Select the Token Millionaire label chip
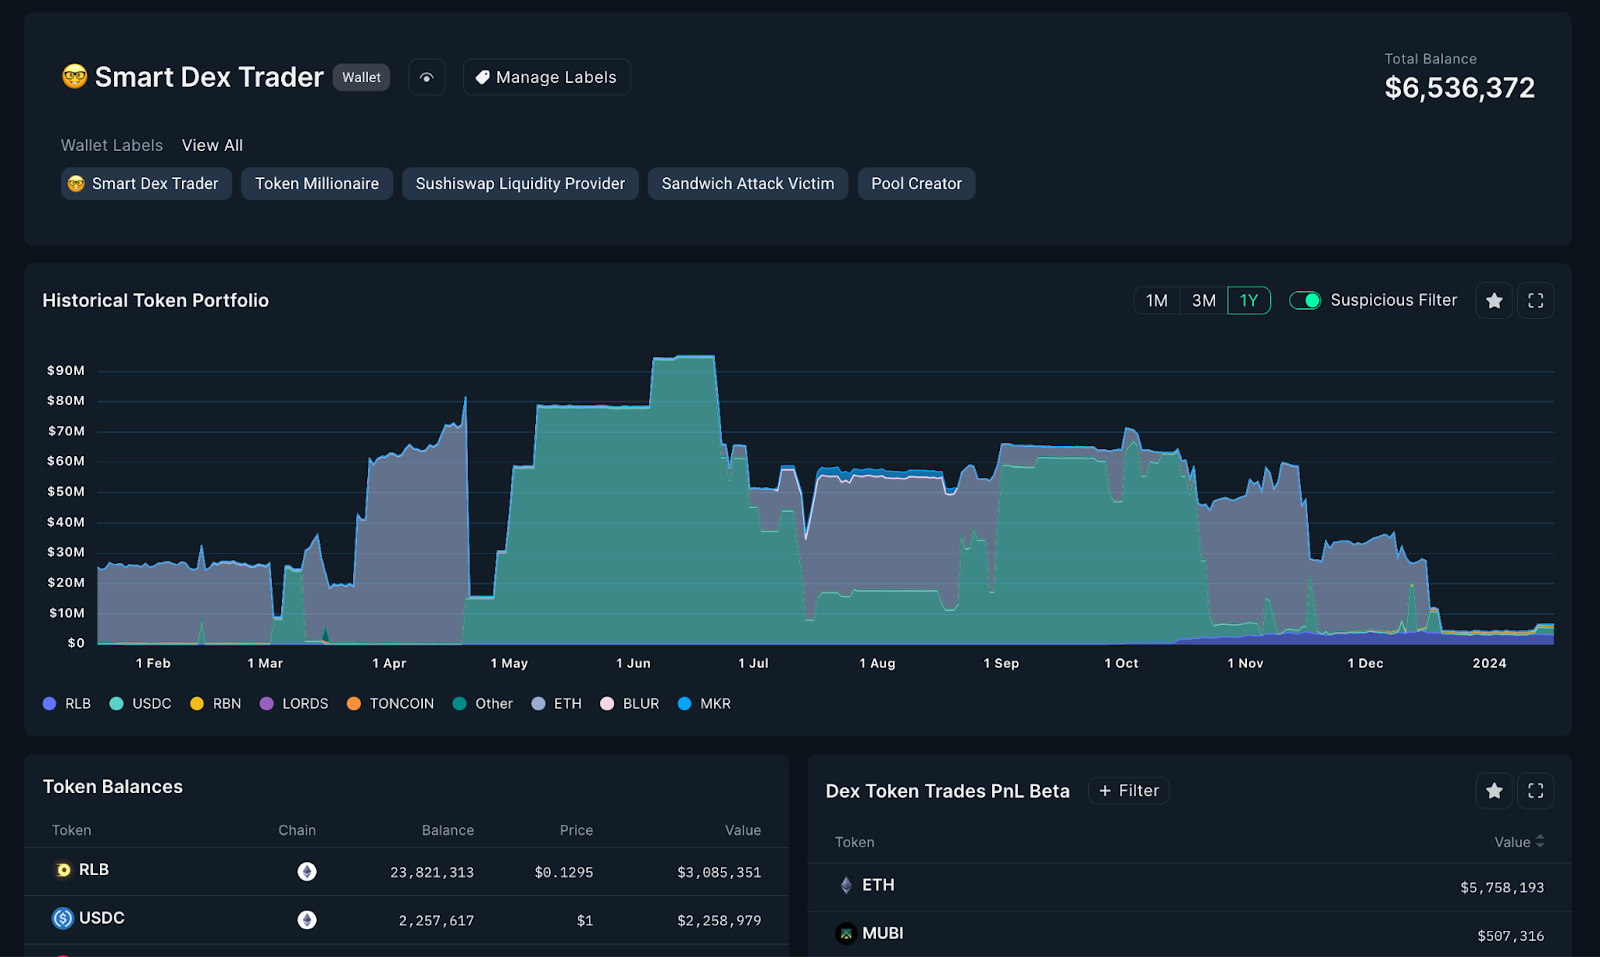 316,183
